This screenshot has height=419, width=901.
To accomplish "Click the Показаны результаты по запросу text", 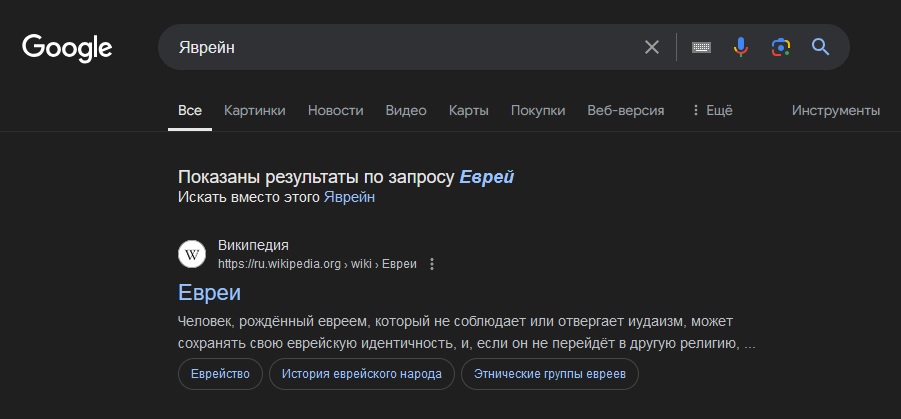I will click(x=316, y=178).
